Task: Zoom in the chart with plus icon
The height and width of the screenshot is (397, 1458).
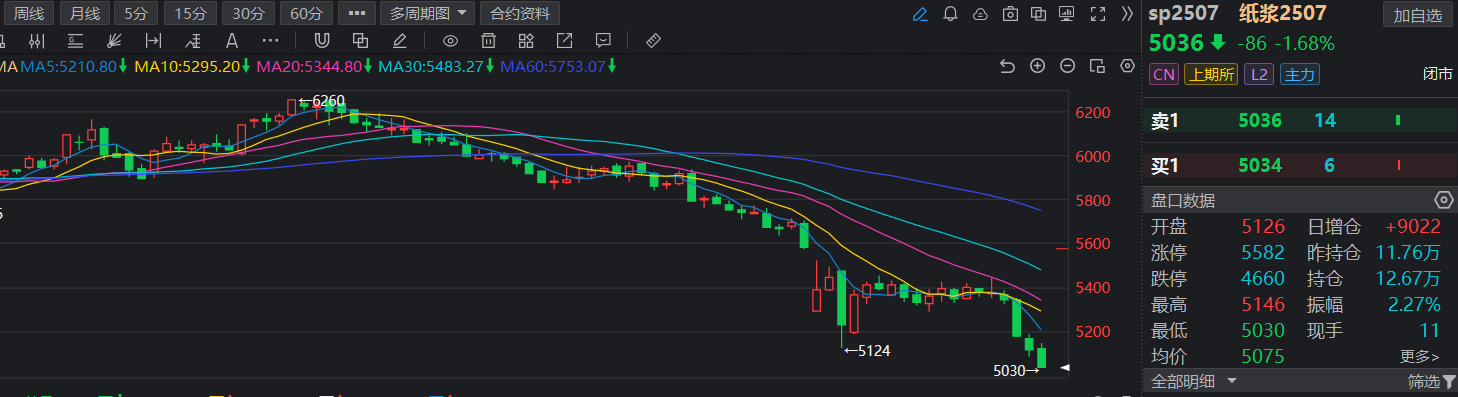Action: 1038,66
